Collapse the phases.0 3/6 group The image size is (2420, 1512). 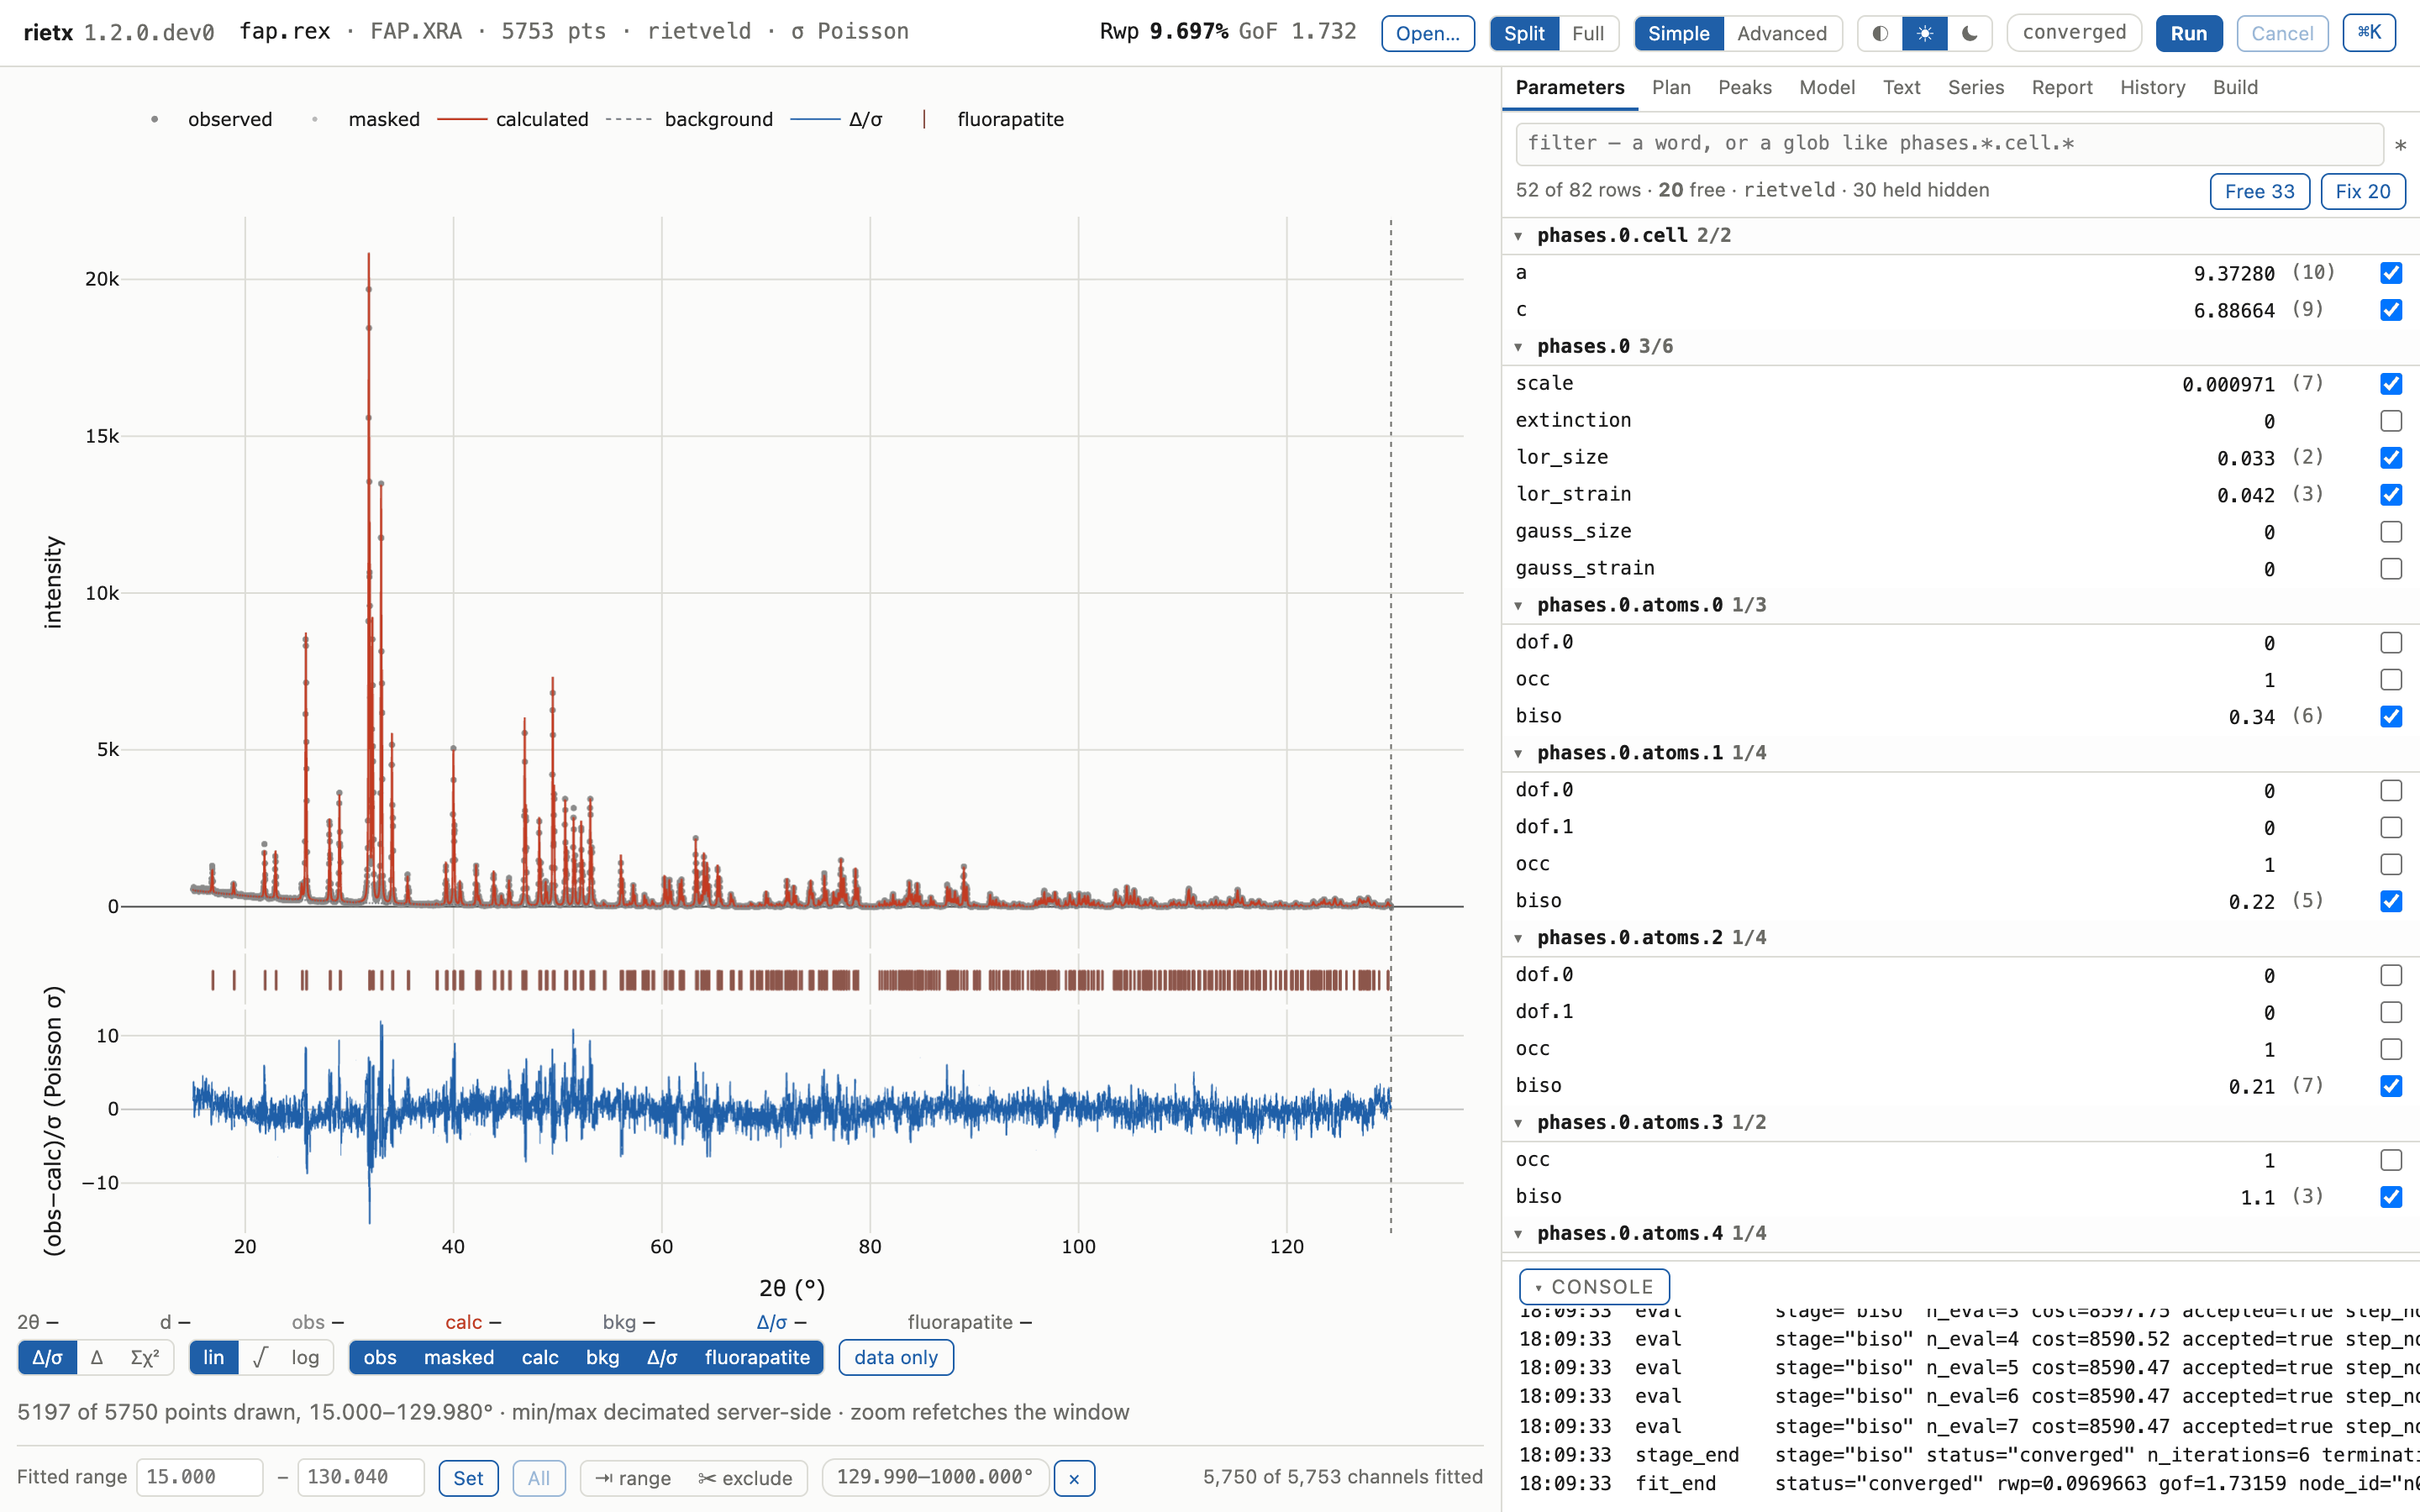(1518, 347)
